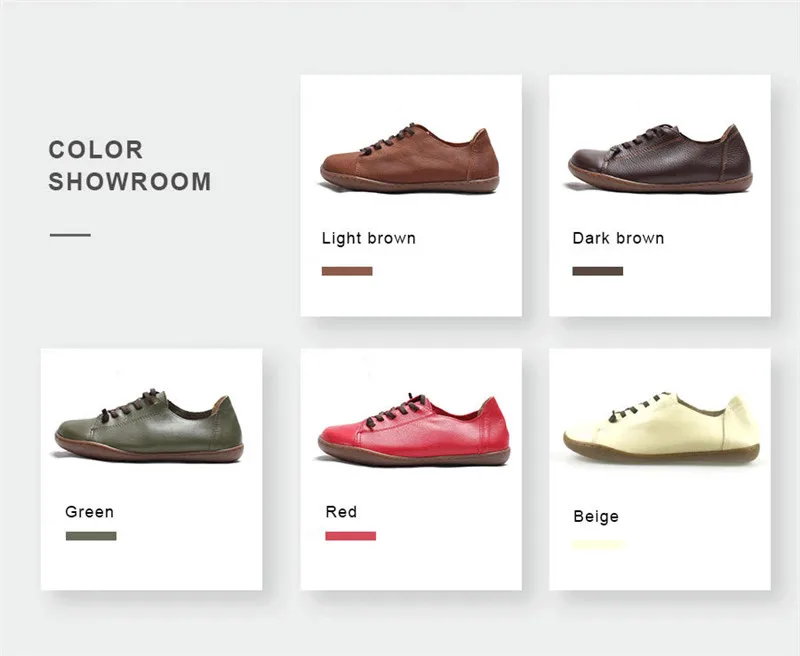Select the green shoe picture

point(149,425)
